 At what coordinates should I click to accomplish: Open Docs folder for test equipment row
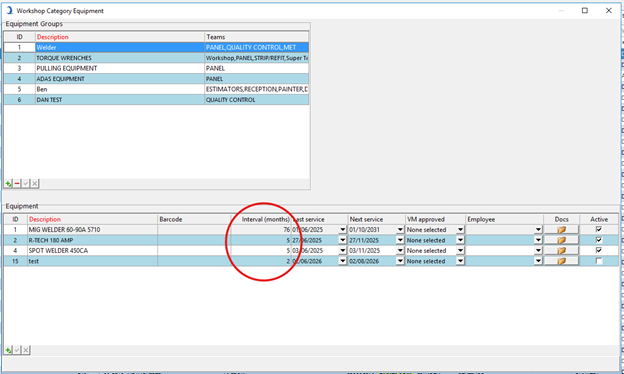click(561, 261)
